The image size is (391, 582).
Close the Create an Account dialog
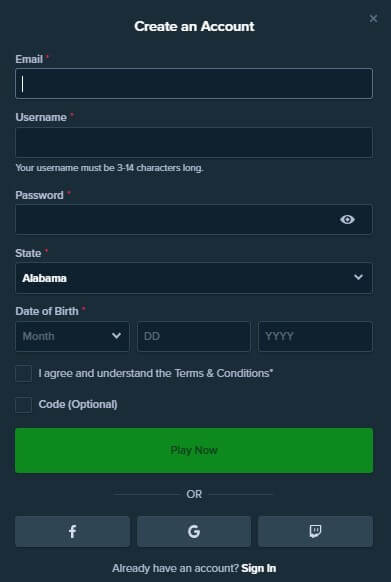click(x=373, y=19)
